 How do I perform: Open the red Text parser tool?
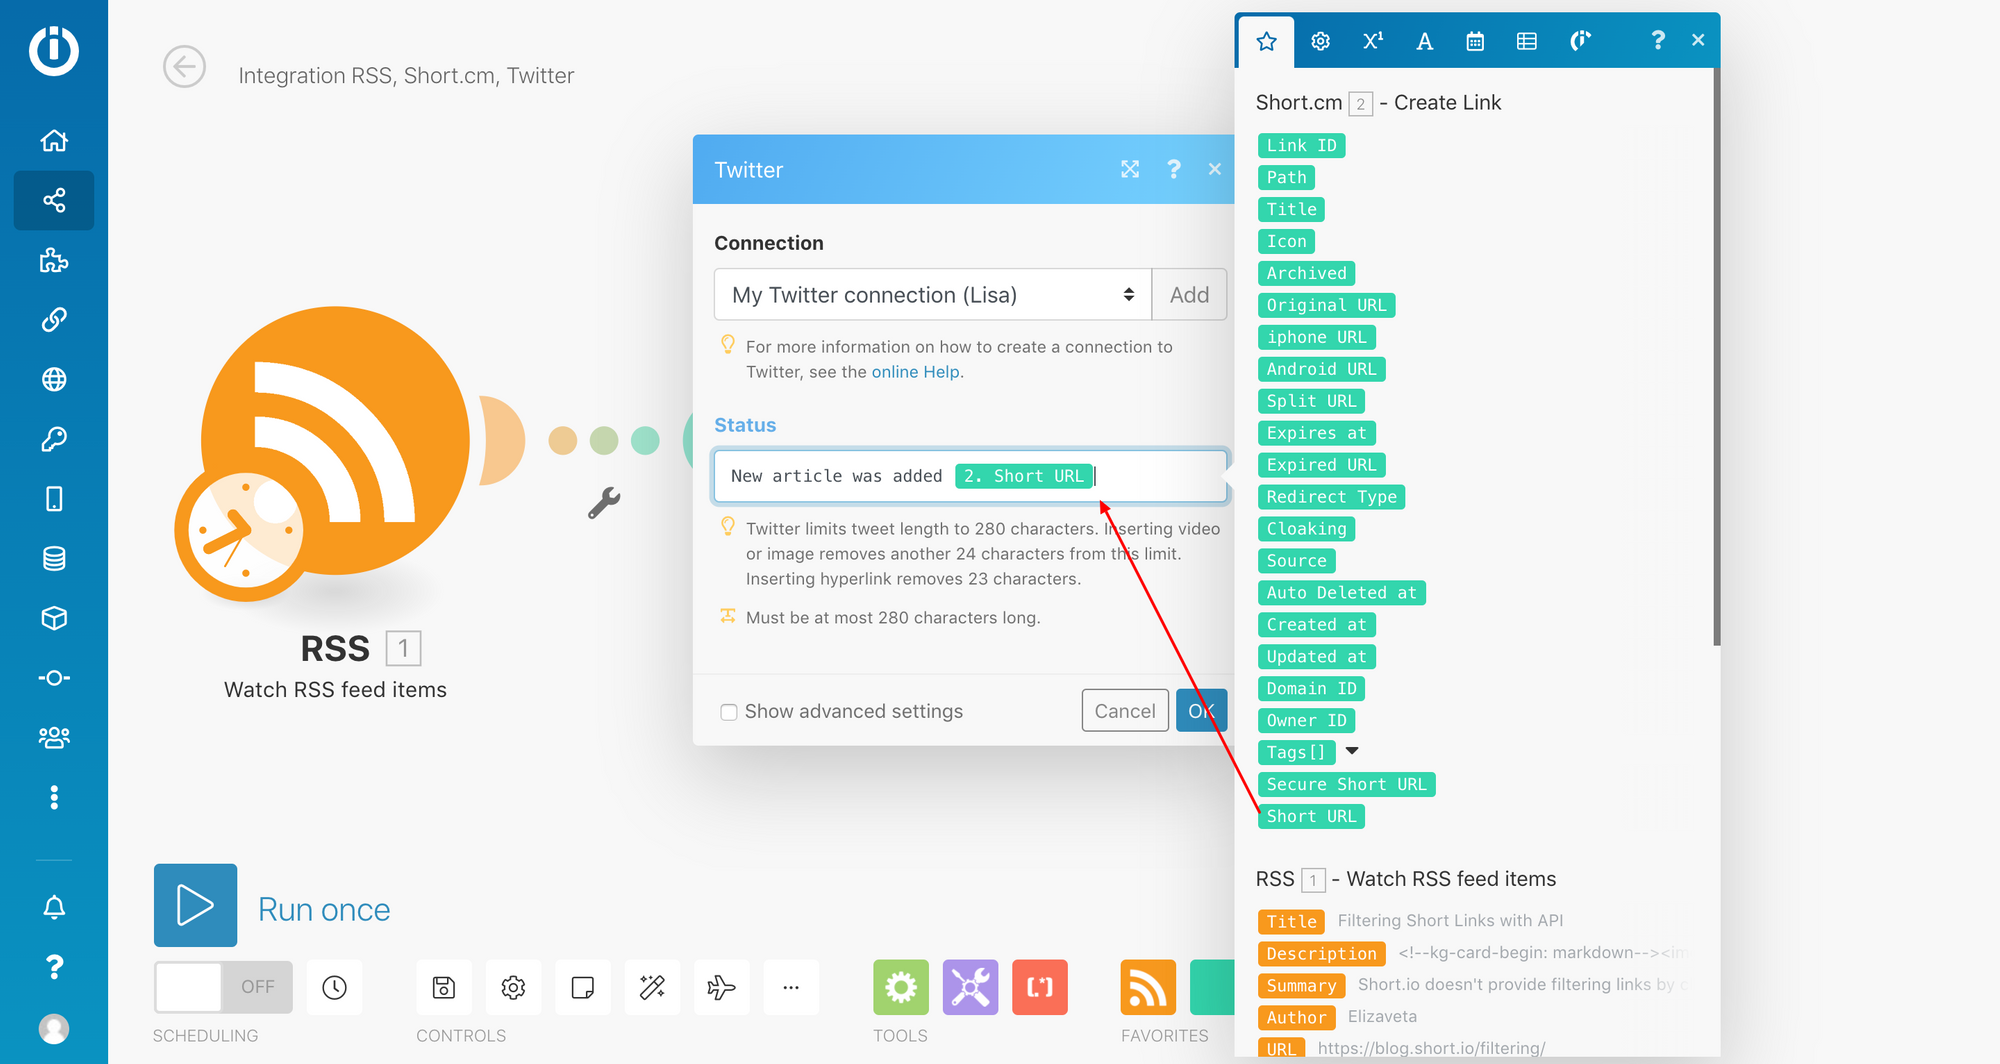(1040, 988)
